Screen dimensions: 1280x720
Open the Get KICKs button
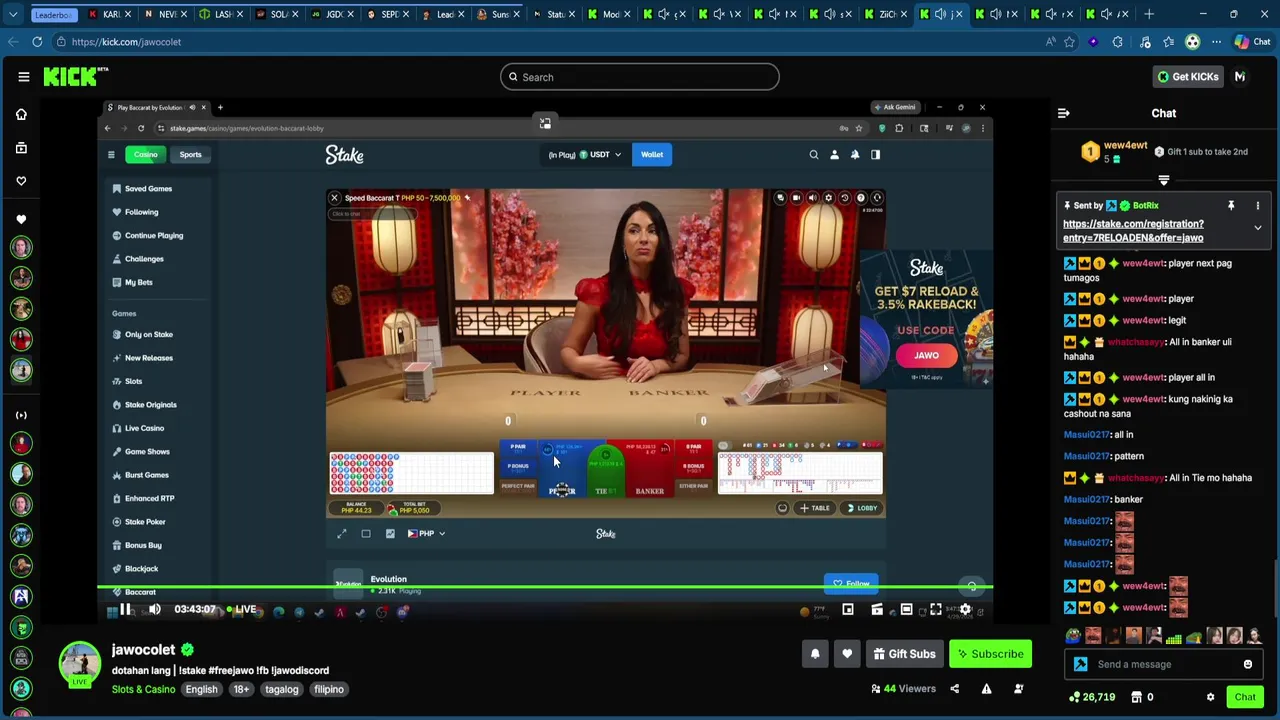pyautogui.click(x=1187, y=77)
